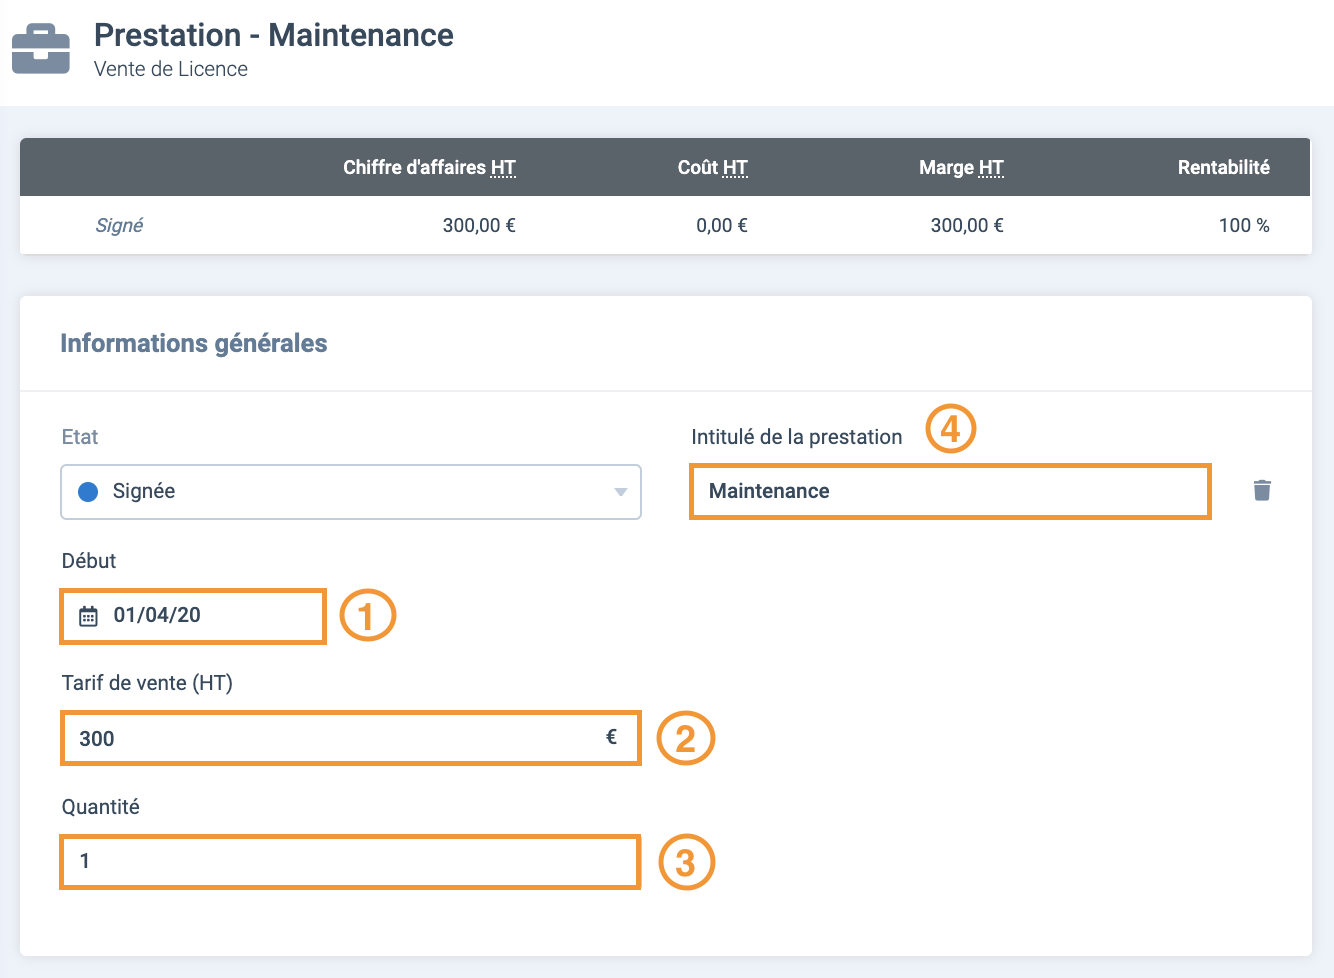Click the orange circled number 4 marker
This screenshot has height=978, width=1334.
(x=949, y=429)
